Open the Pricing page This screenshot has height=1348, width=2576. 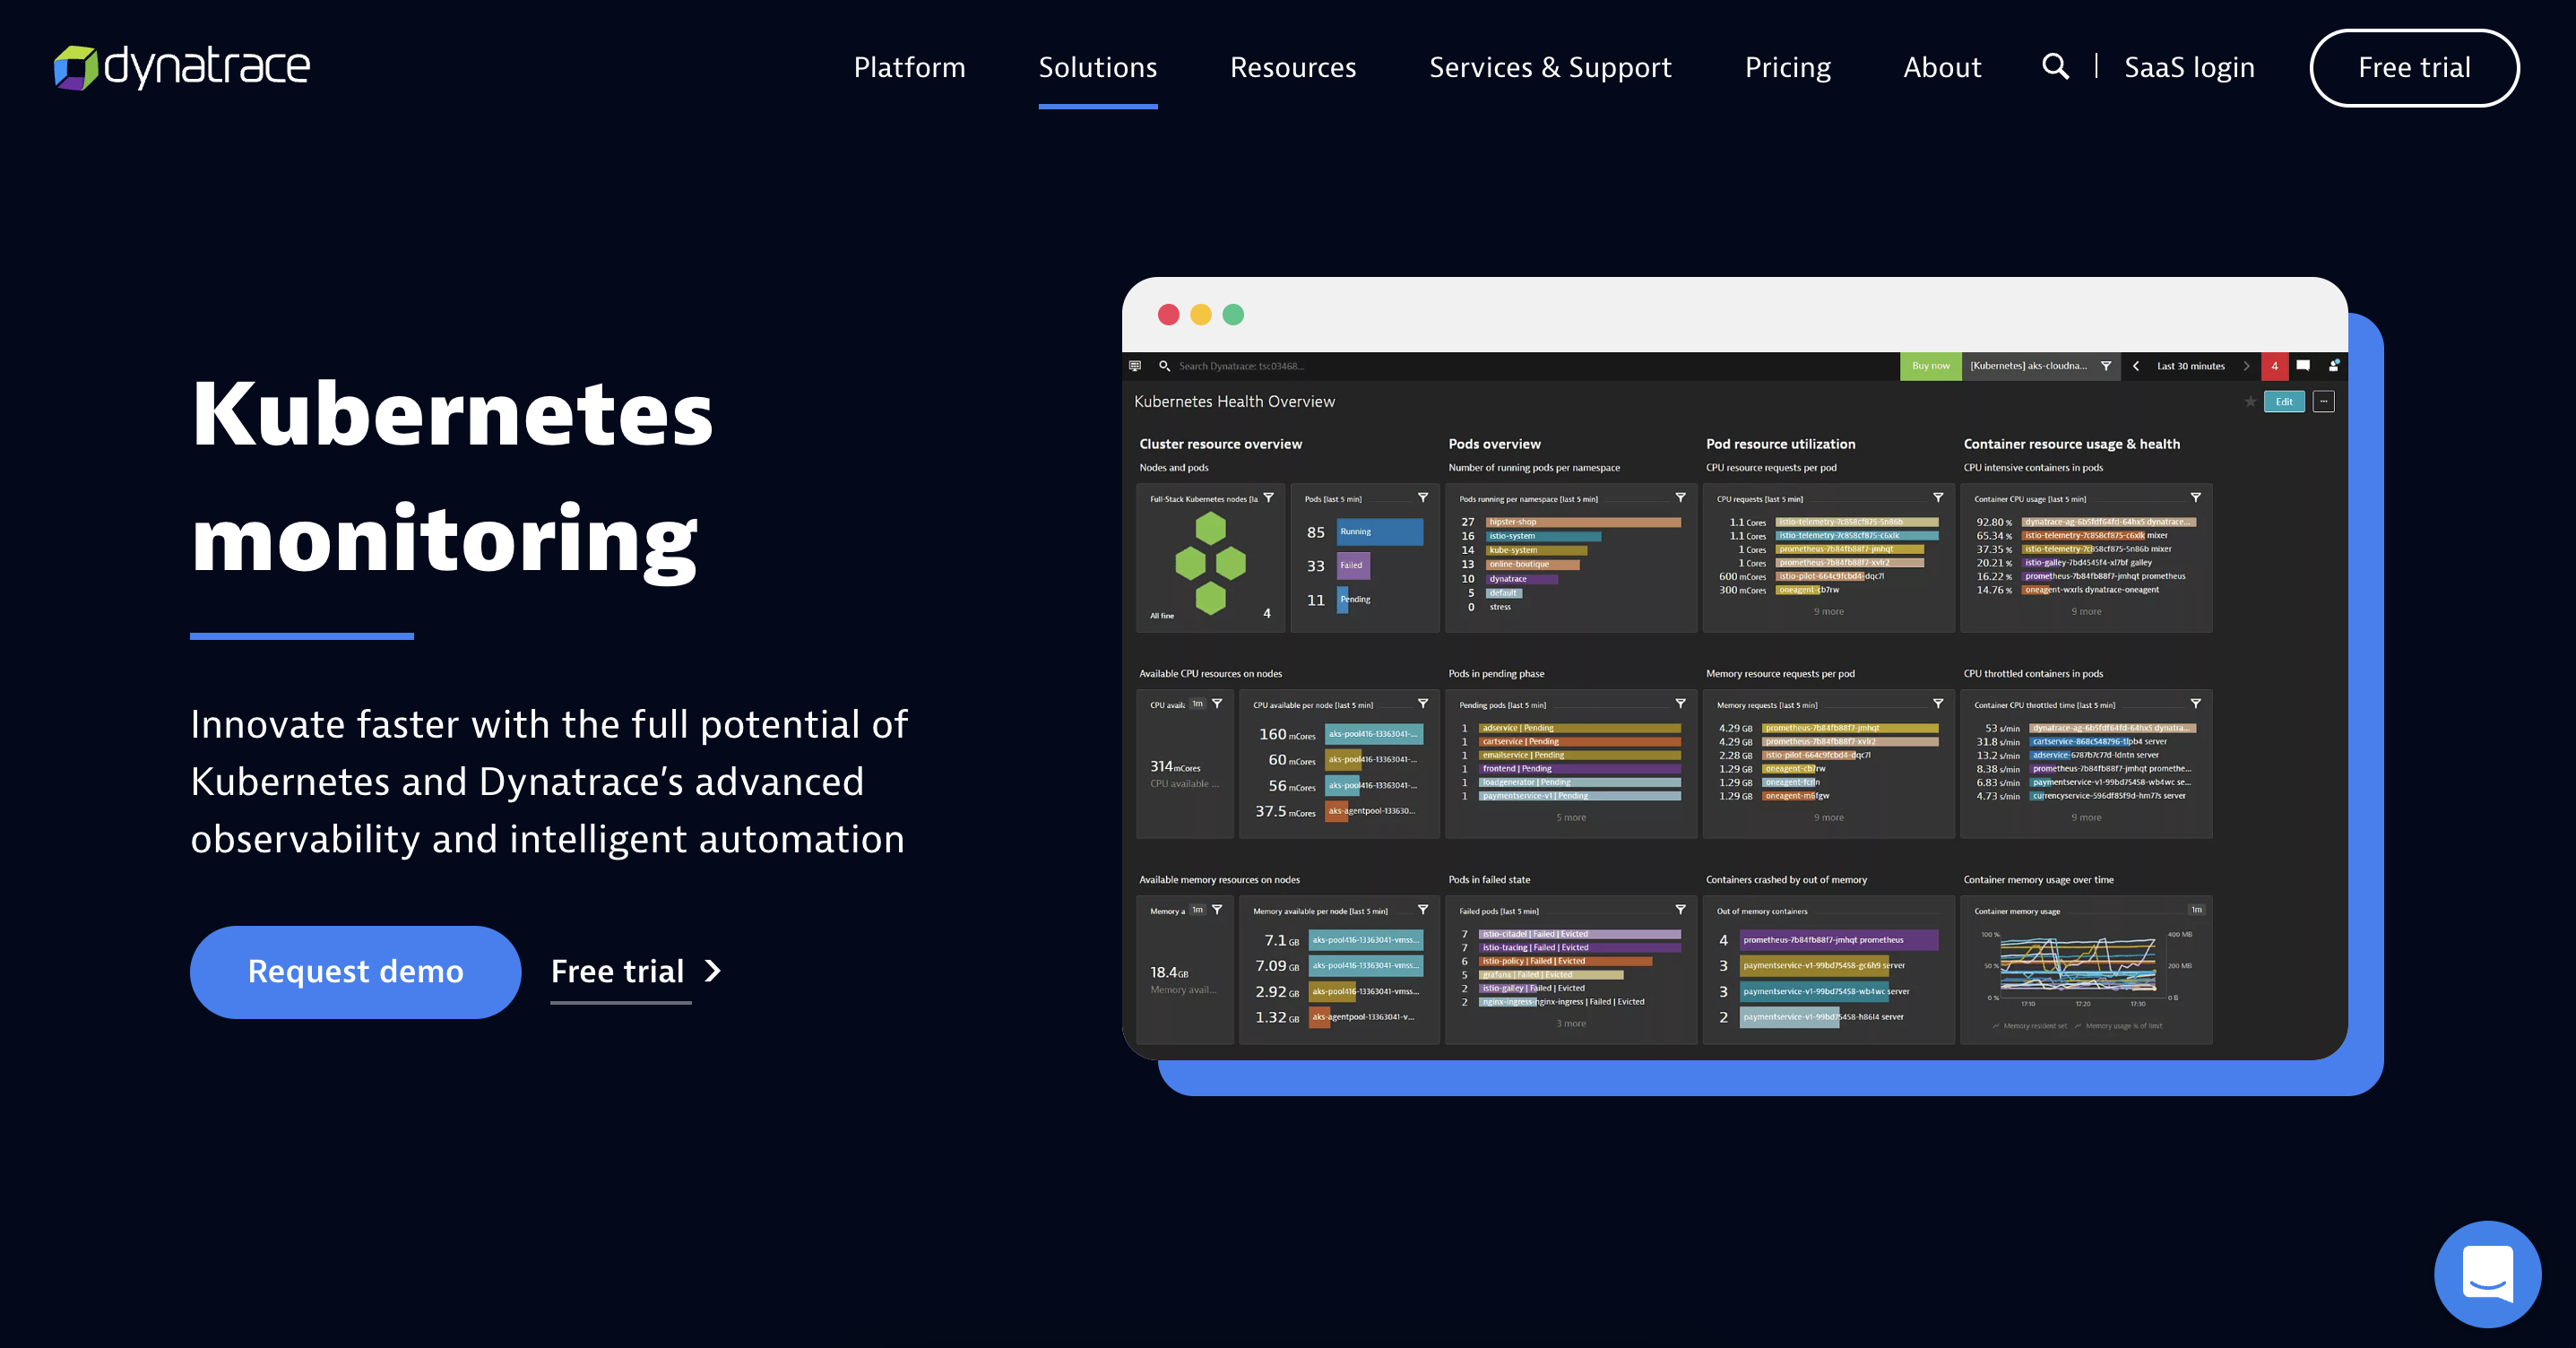click(x=1787, y=67)
